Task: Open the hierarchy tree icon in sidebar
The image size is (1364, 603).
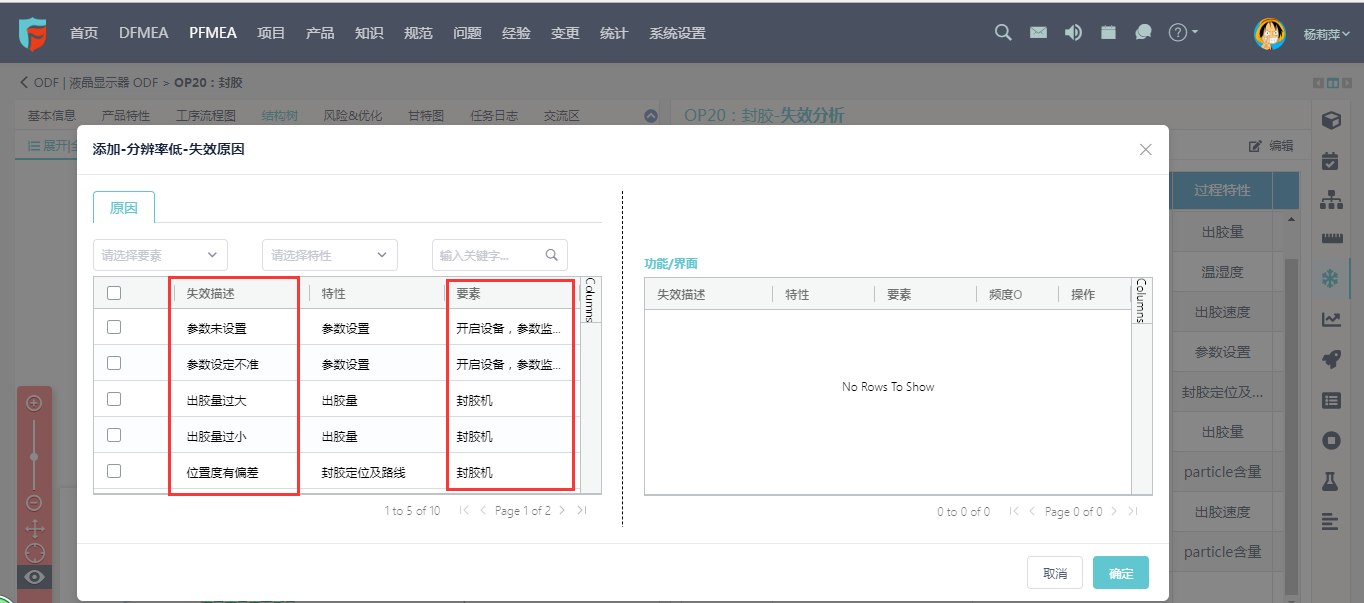Action: click(1331, 199)
